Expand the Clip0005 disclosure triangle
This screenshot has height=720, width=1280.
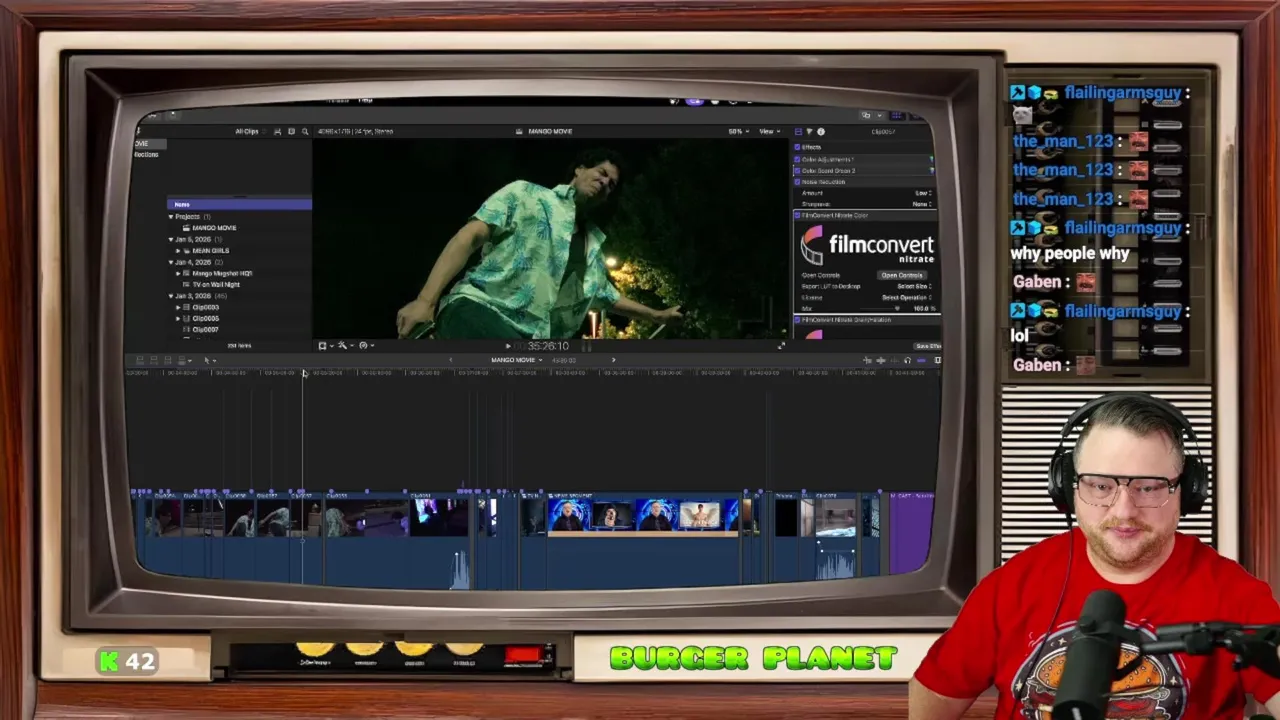pos(178,318)
